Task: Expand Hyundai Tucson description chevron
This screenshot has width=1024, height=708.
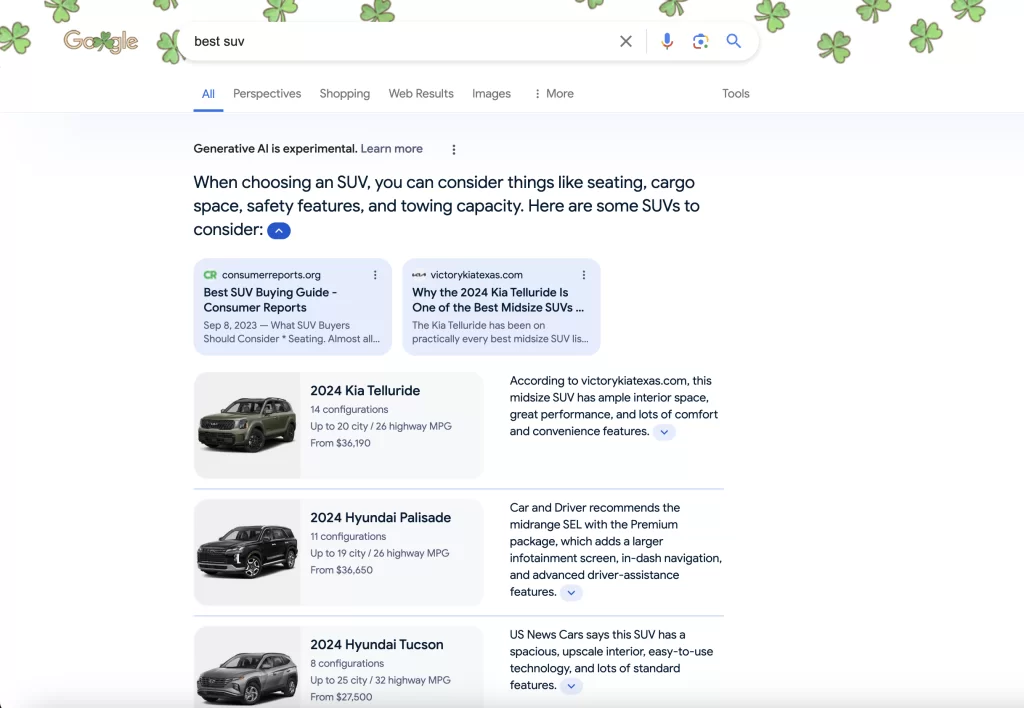Action: (x=571, y=686)
